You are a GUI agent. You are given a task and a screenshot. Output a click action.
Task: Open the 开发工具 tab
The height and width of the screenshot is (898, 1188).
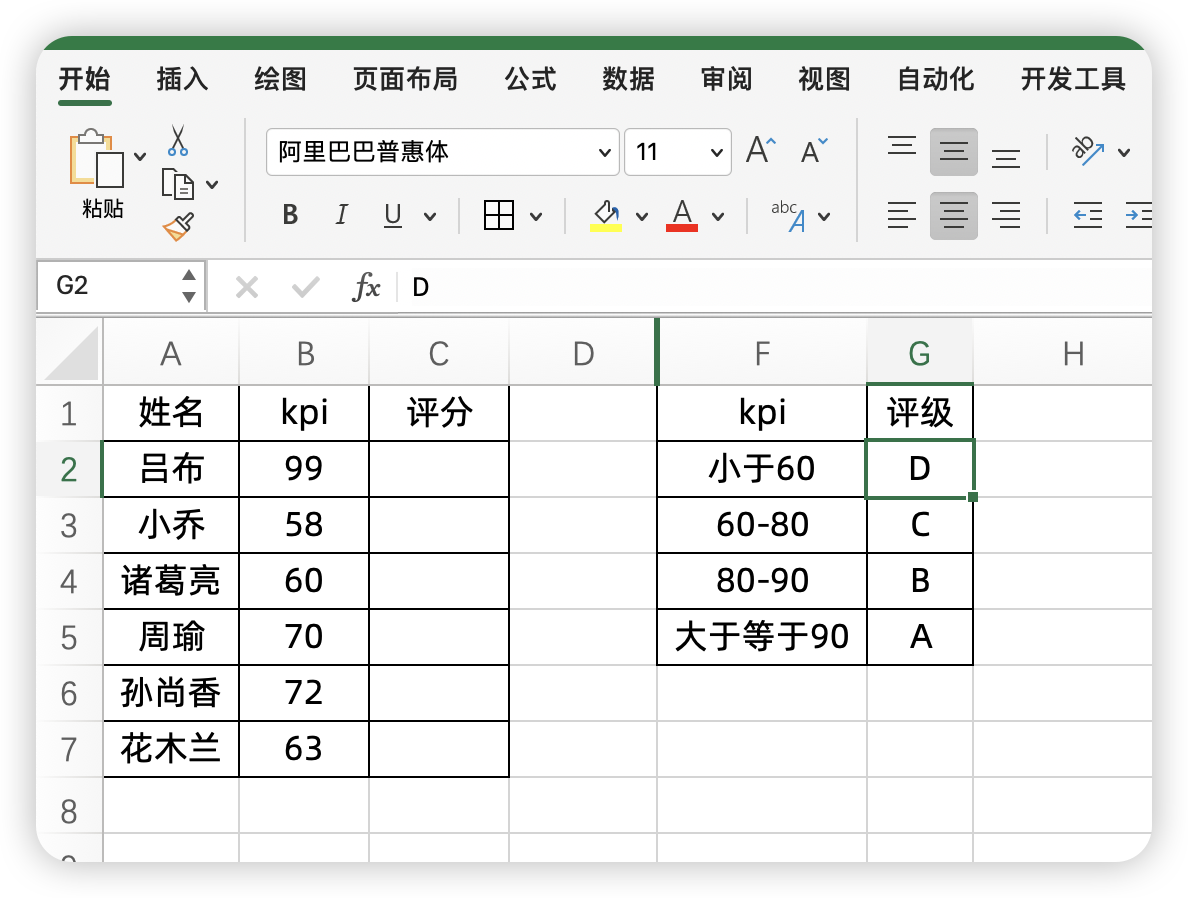[1074, 79]
